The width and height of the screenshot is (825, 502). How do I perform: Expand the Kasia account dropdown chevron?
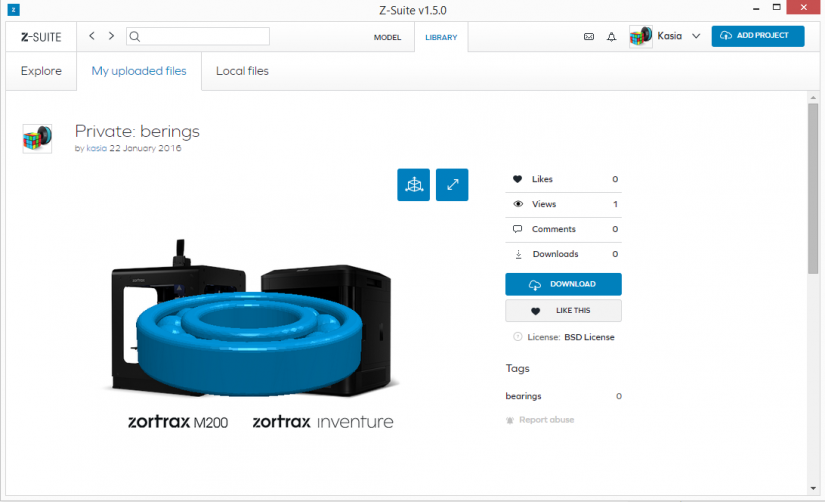tap(696, 36)
